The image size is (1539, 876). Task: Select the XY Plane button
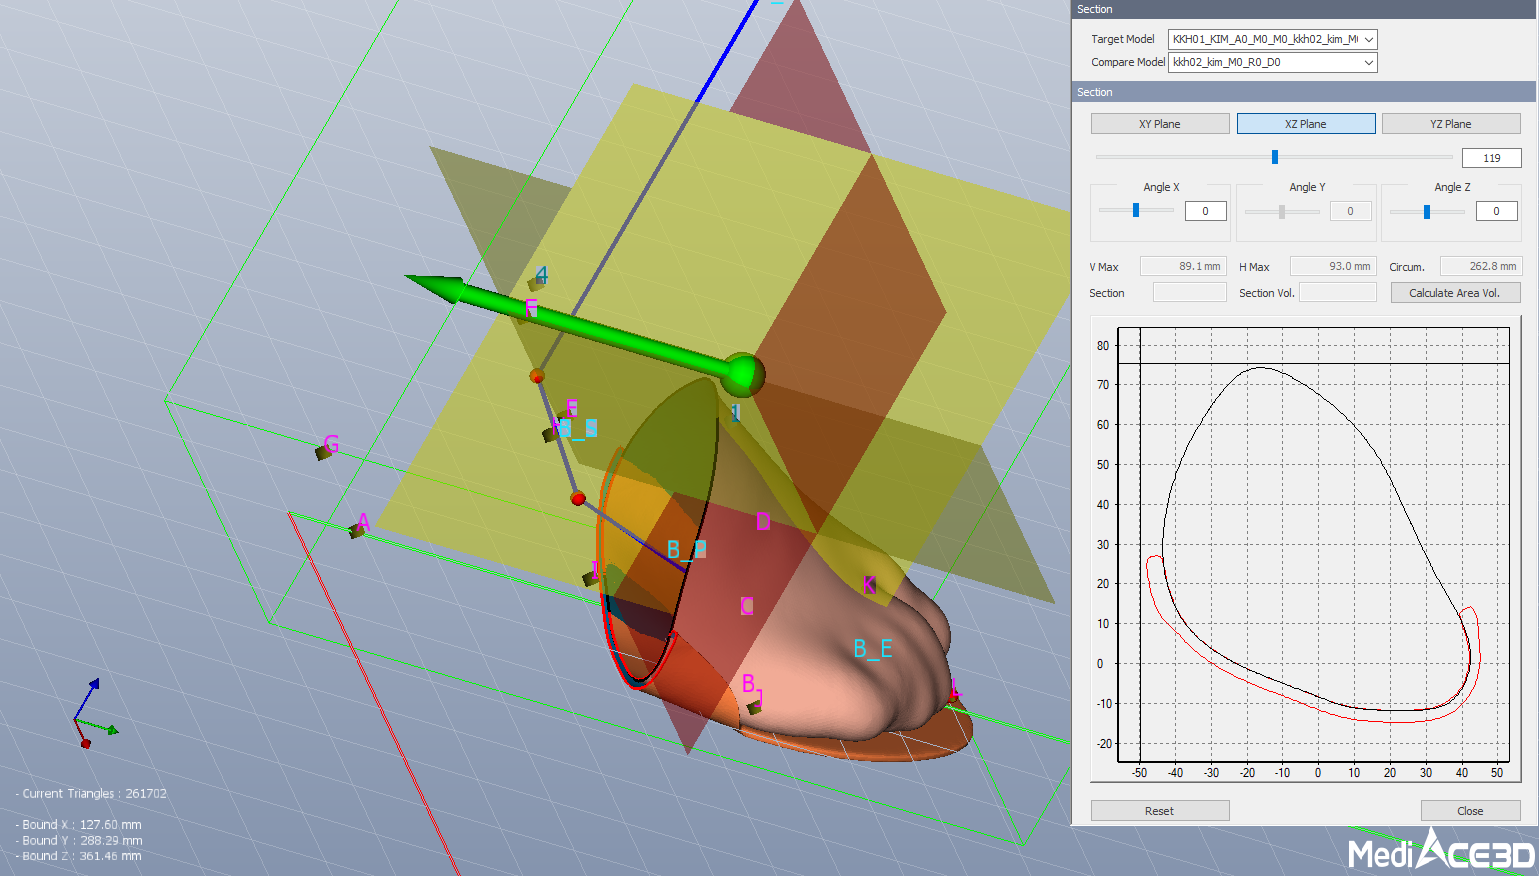[x=1160, y=124]
